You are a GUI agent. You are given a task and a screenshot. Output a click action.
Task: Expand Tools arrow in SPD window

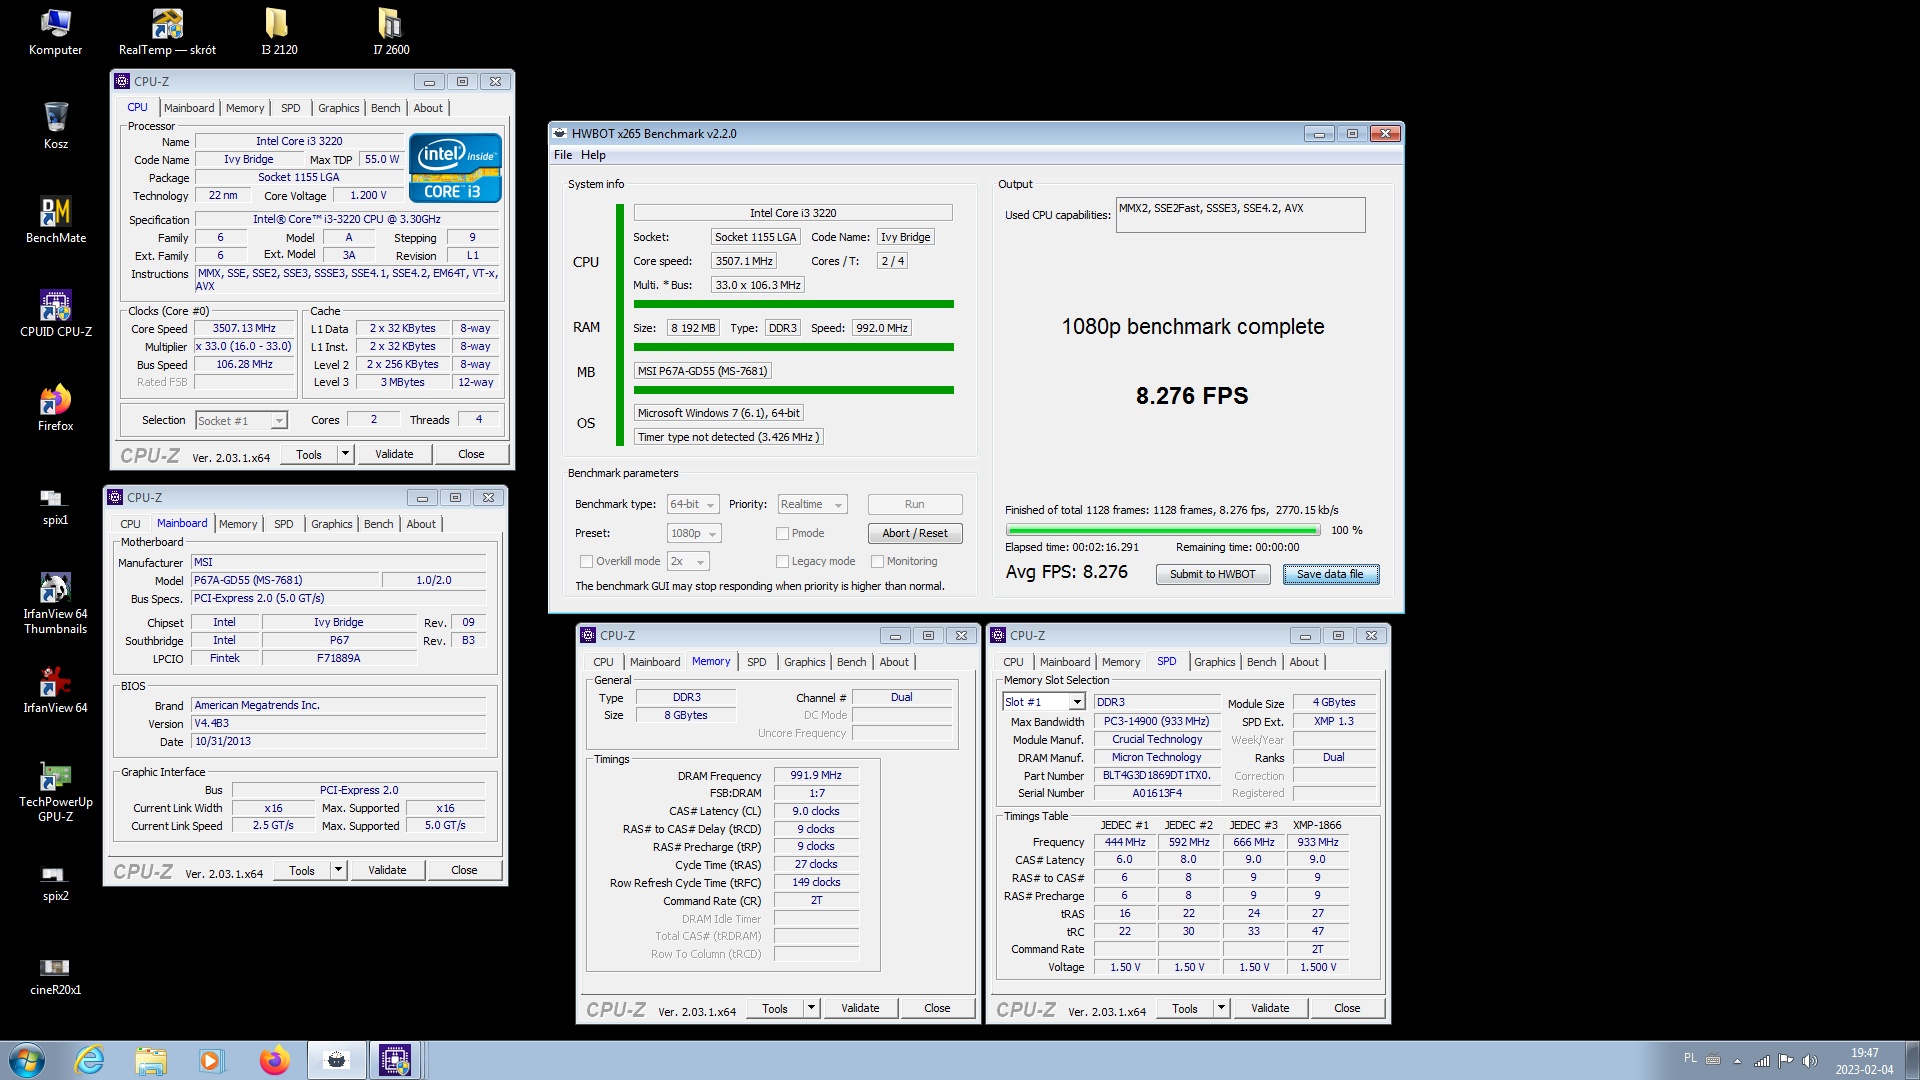(x=1221, y=1008)
